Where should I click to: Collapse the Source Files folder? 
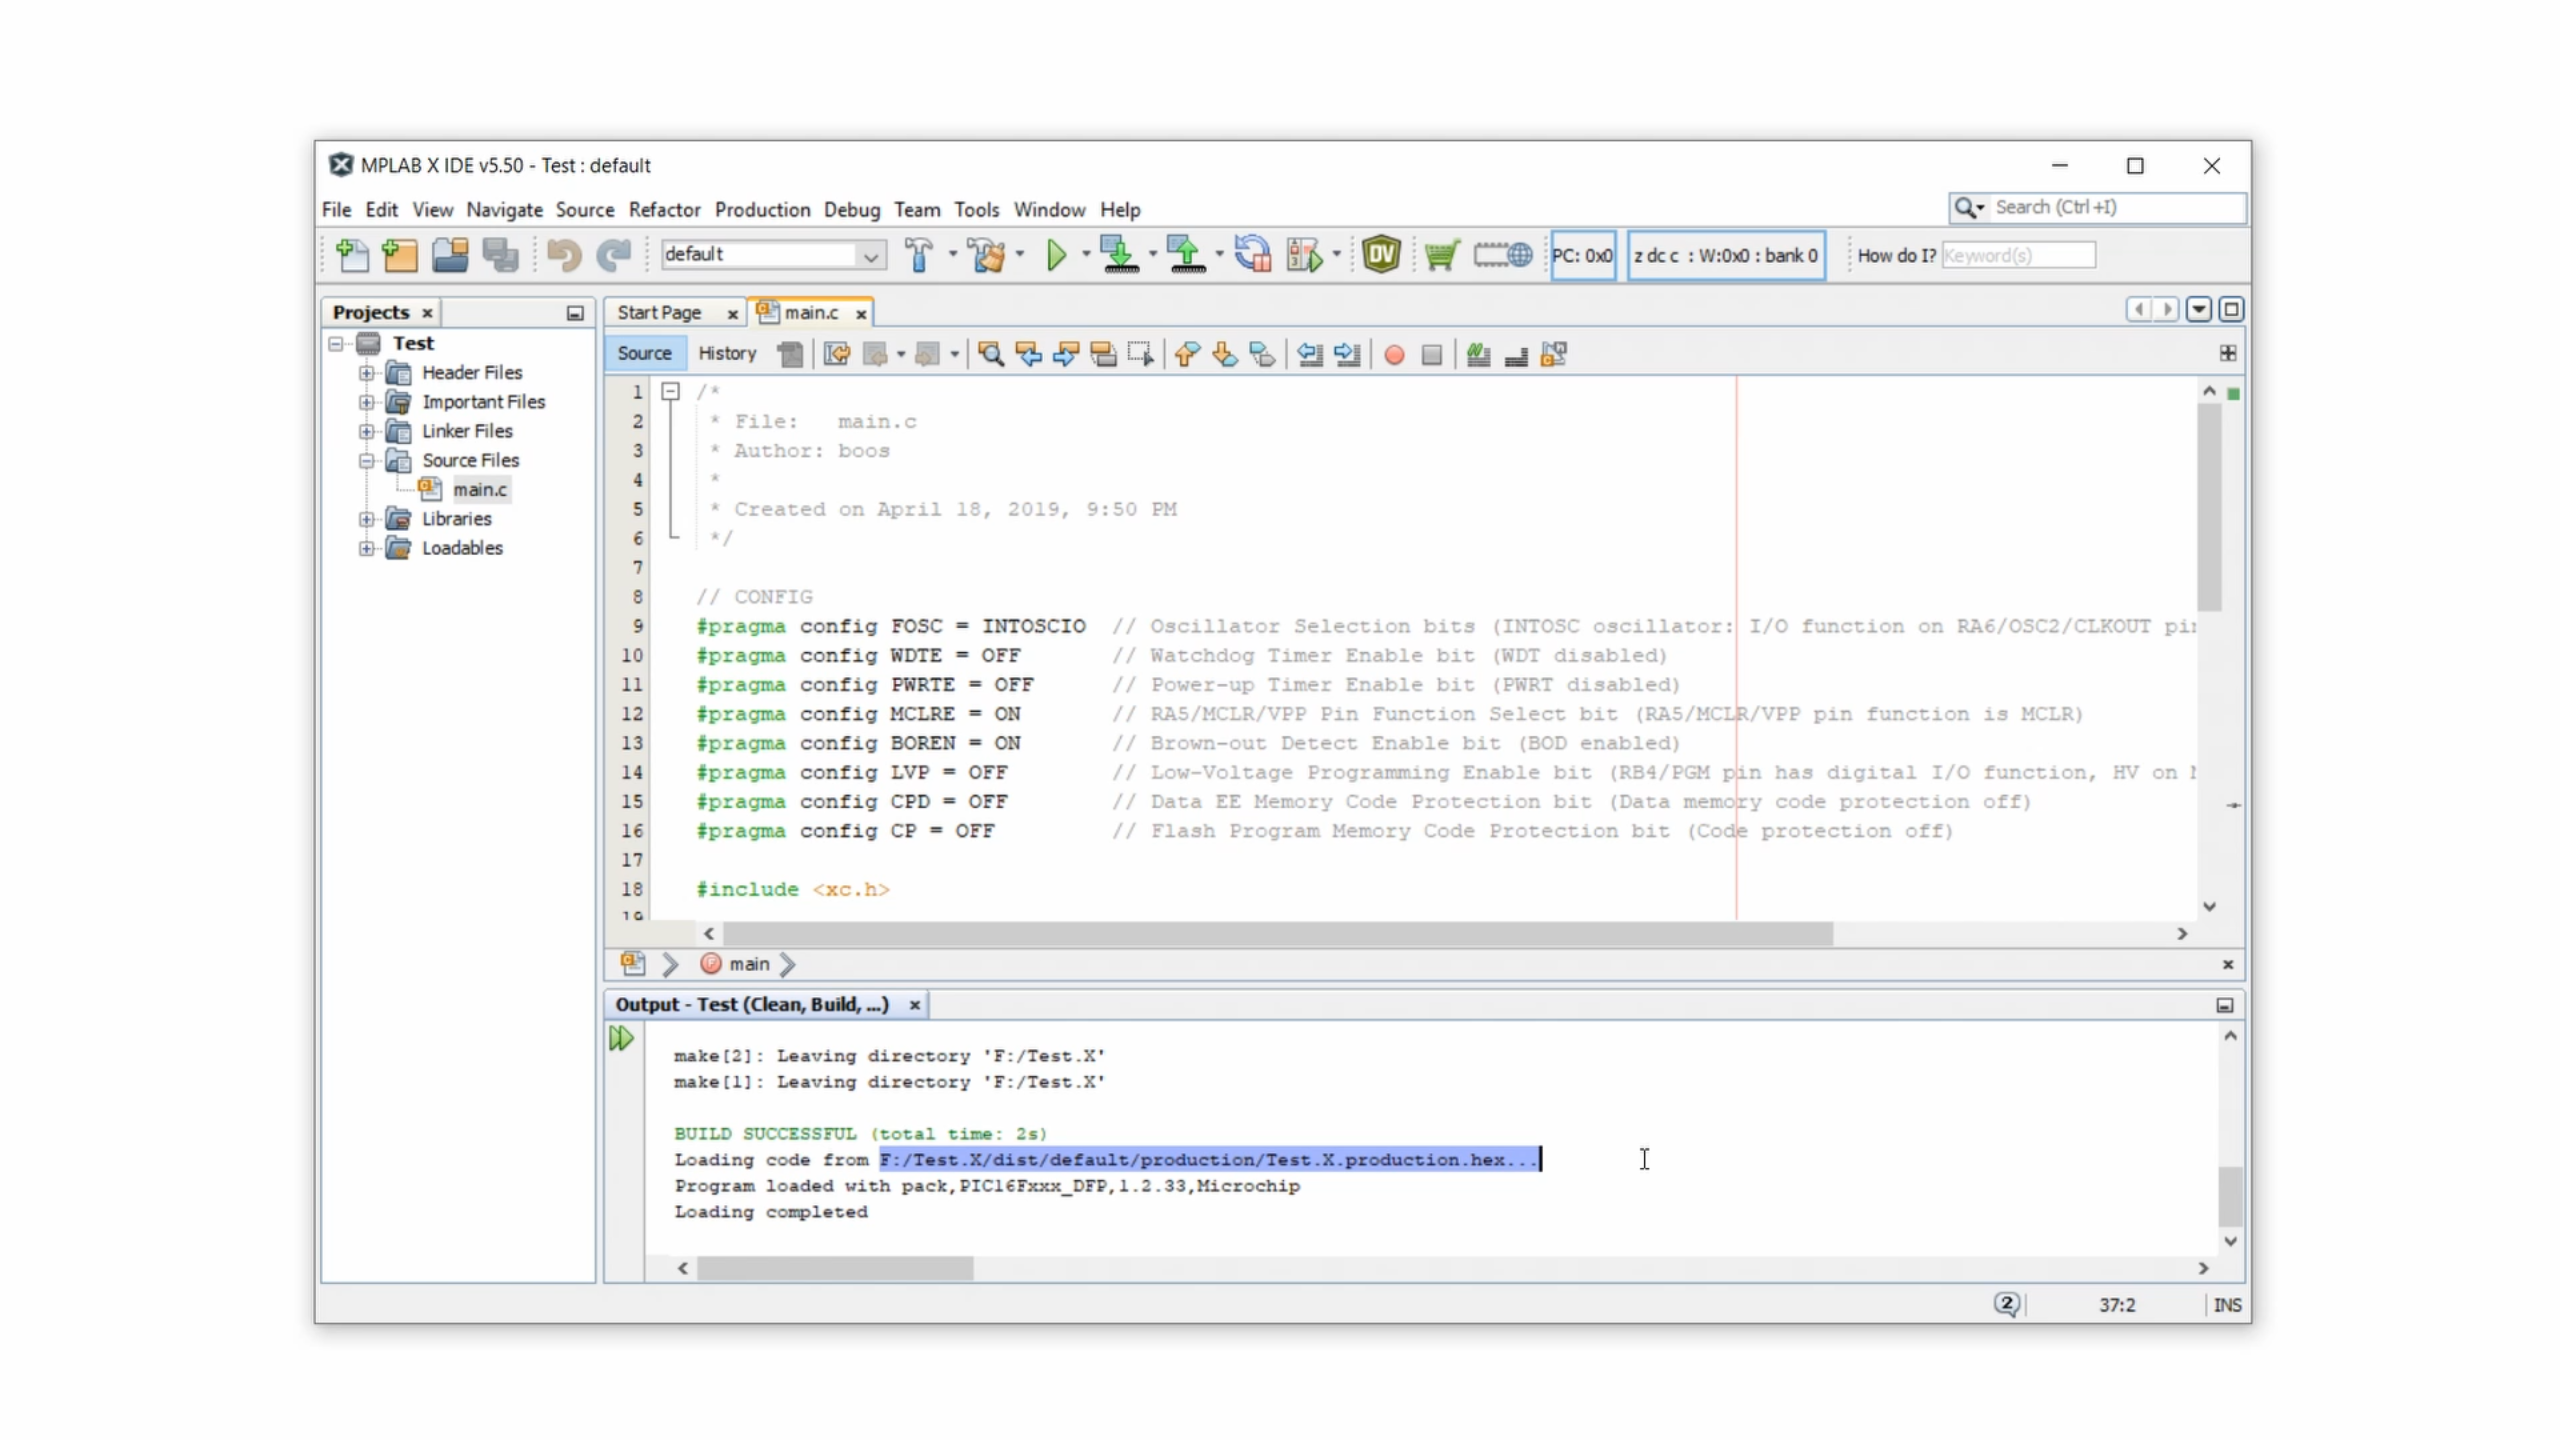pyautogui.click(x=367, y=460)
